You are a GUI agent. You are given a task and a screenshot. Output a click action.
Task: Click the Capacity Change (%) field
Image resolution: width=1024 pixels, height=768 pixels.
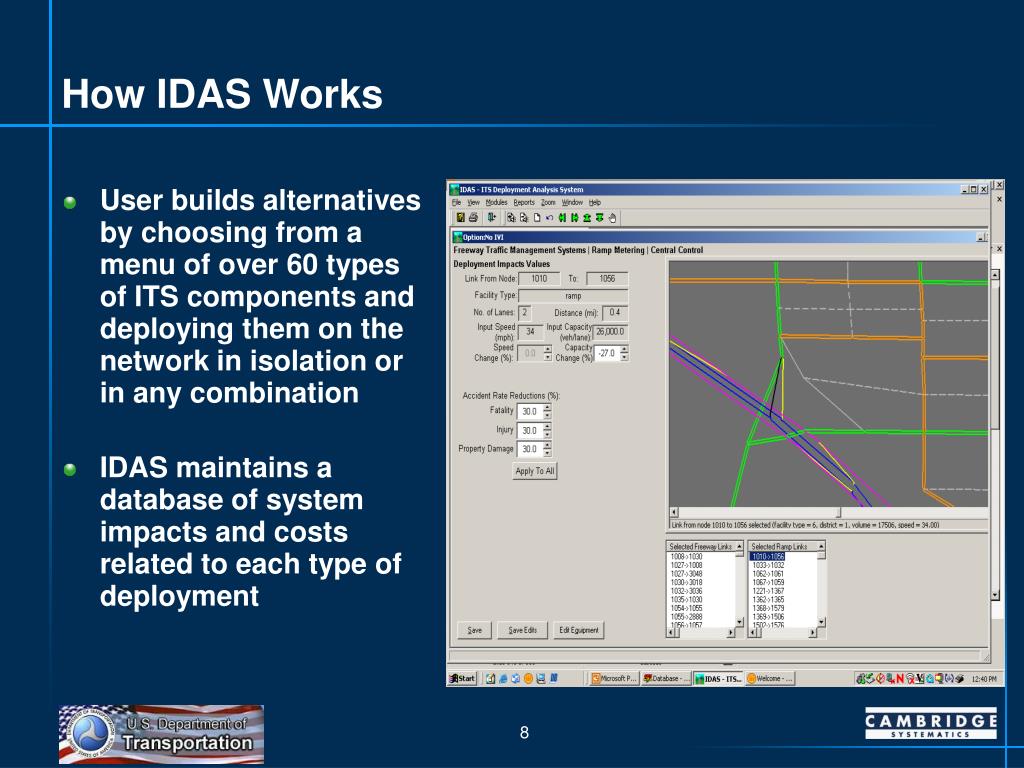[x=607, y=353]
